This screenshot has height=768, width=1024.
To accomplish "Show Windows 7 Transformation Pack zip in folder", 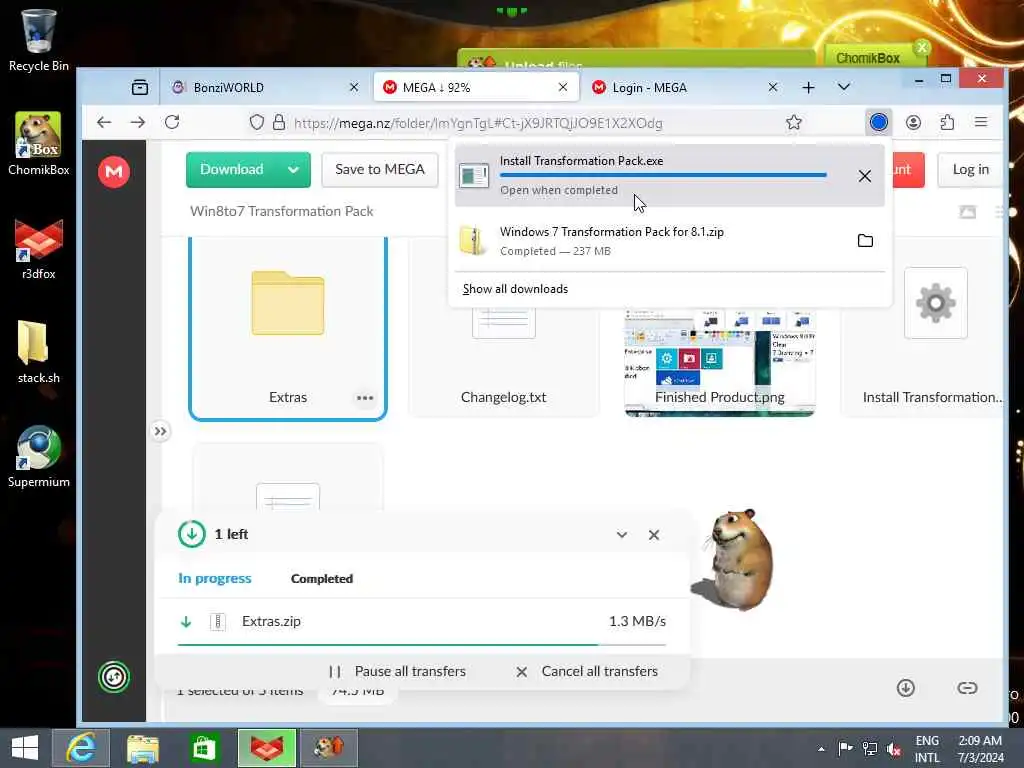I will (865, 240).
